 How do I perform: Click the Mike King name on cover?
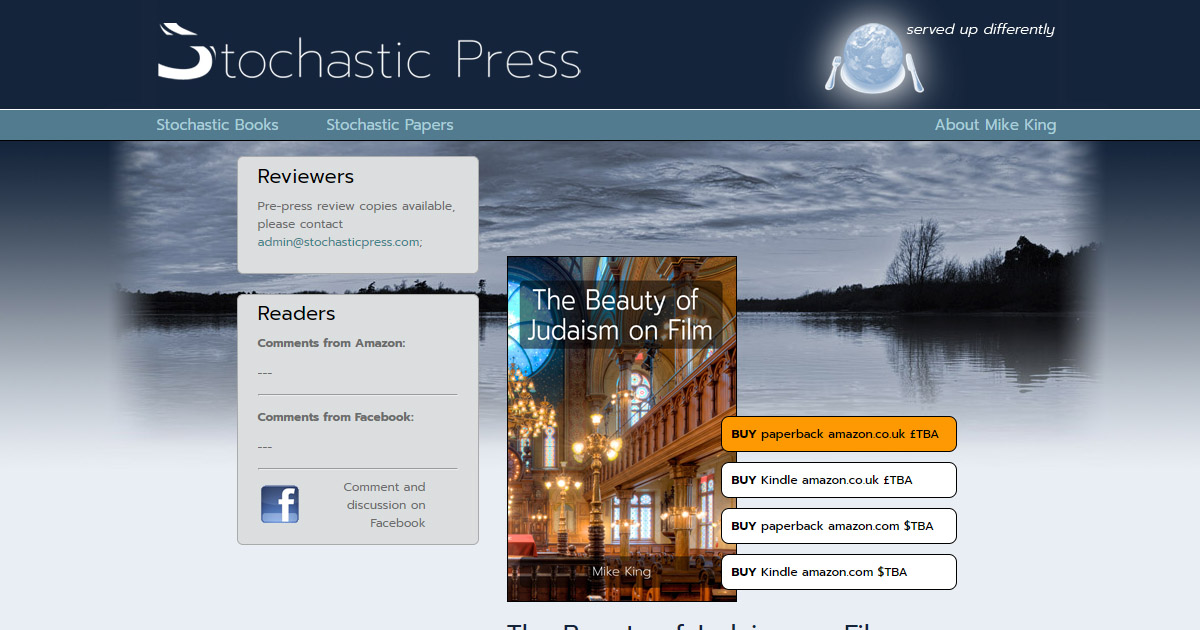(621, 571)
